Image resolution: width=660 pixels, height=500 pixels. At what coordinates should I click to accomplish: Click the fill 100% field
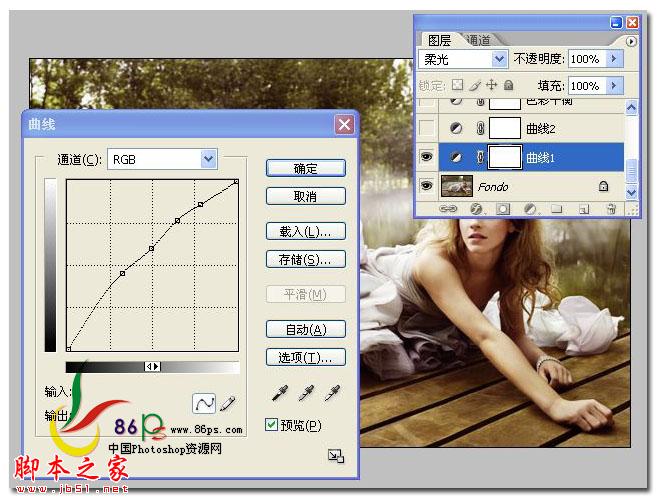587,85
